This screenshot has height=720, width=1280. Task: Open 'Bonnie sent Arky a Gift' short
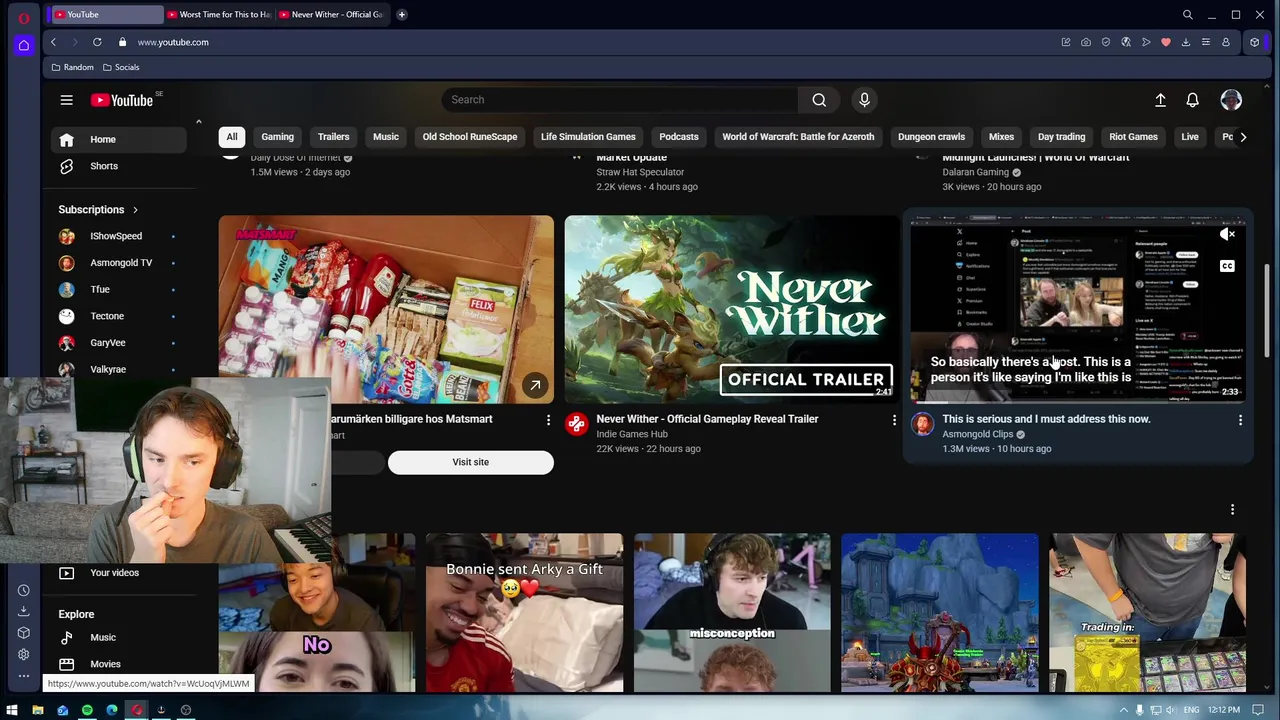(x=524, y=613)
